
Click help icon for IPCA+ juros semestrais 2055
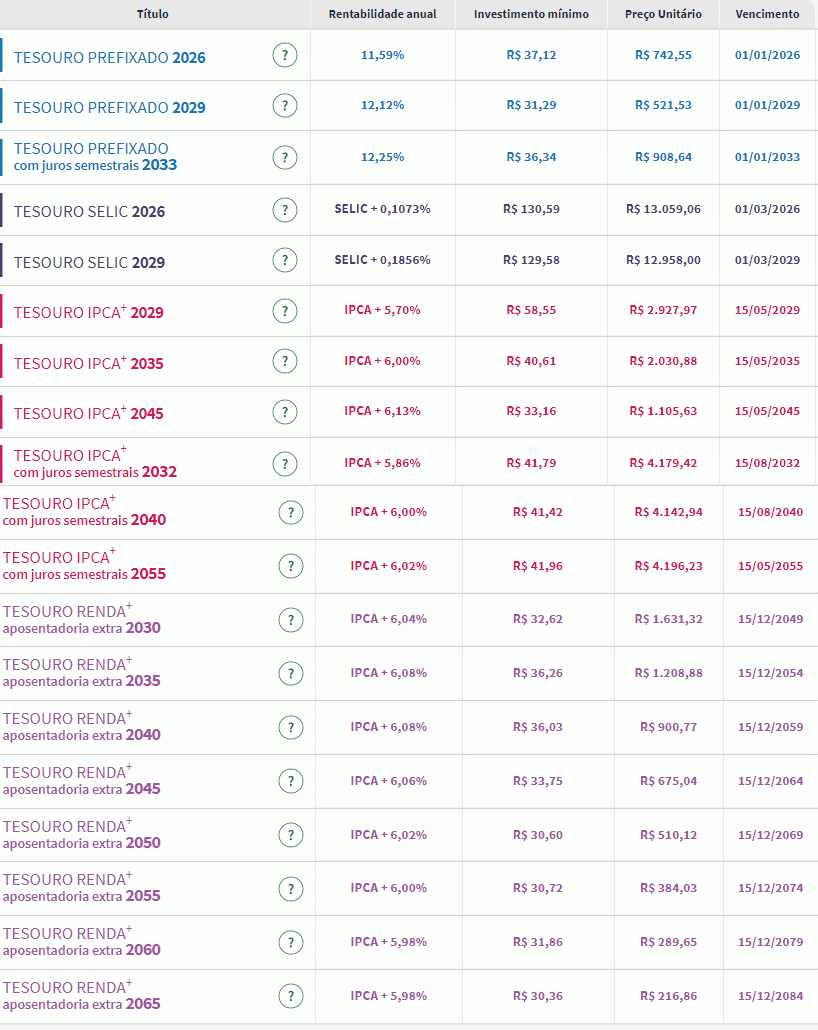pos(290,566)
